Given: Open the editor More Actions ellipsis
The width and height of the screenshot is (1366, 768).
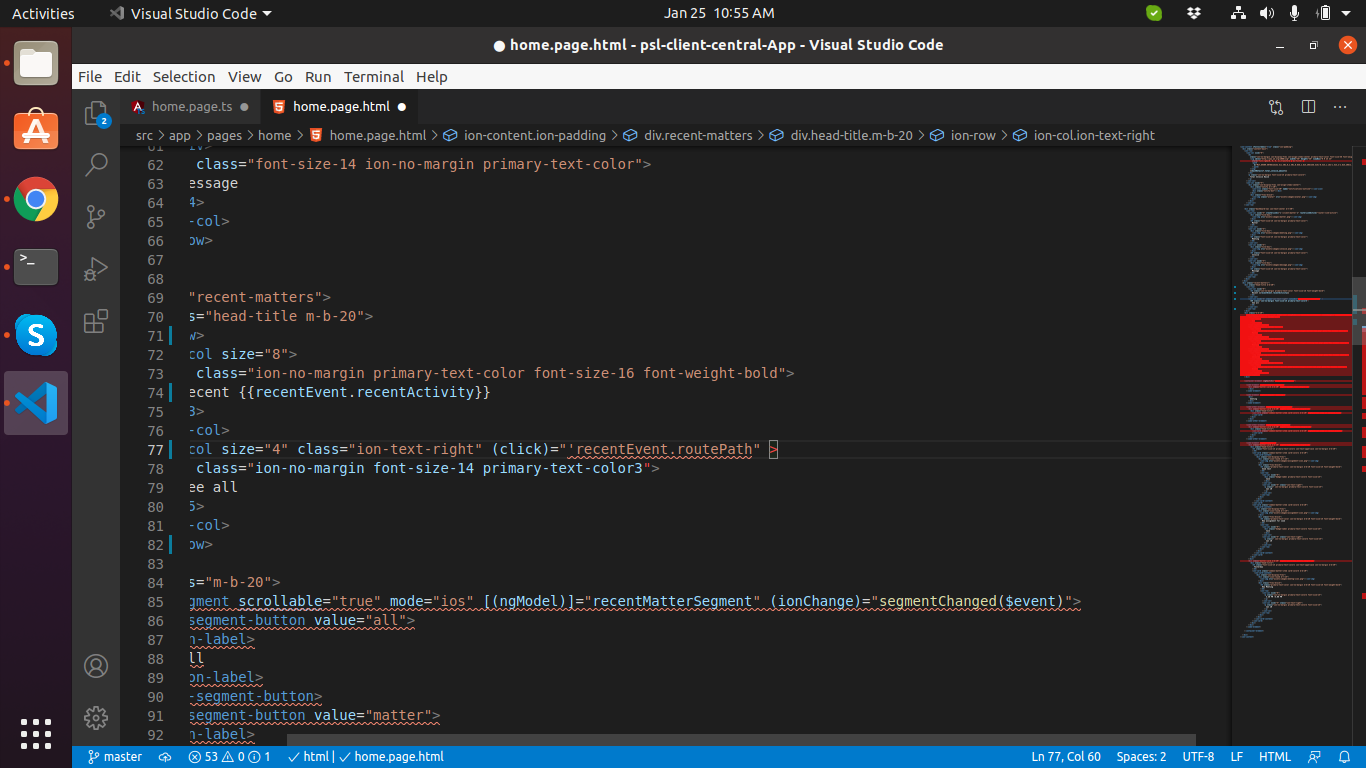Looking at the screenshot, I should [1340, 107].
